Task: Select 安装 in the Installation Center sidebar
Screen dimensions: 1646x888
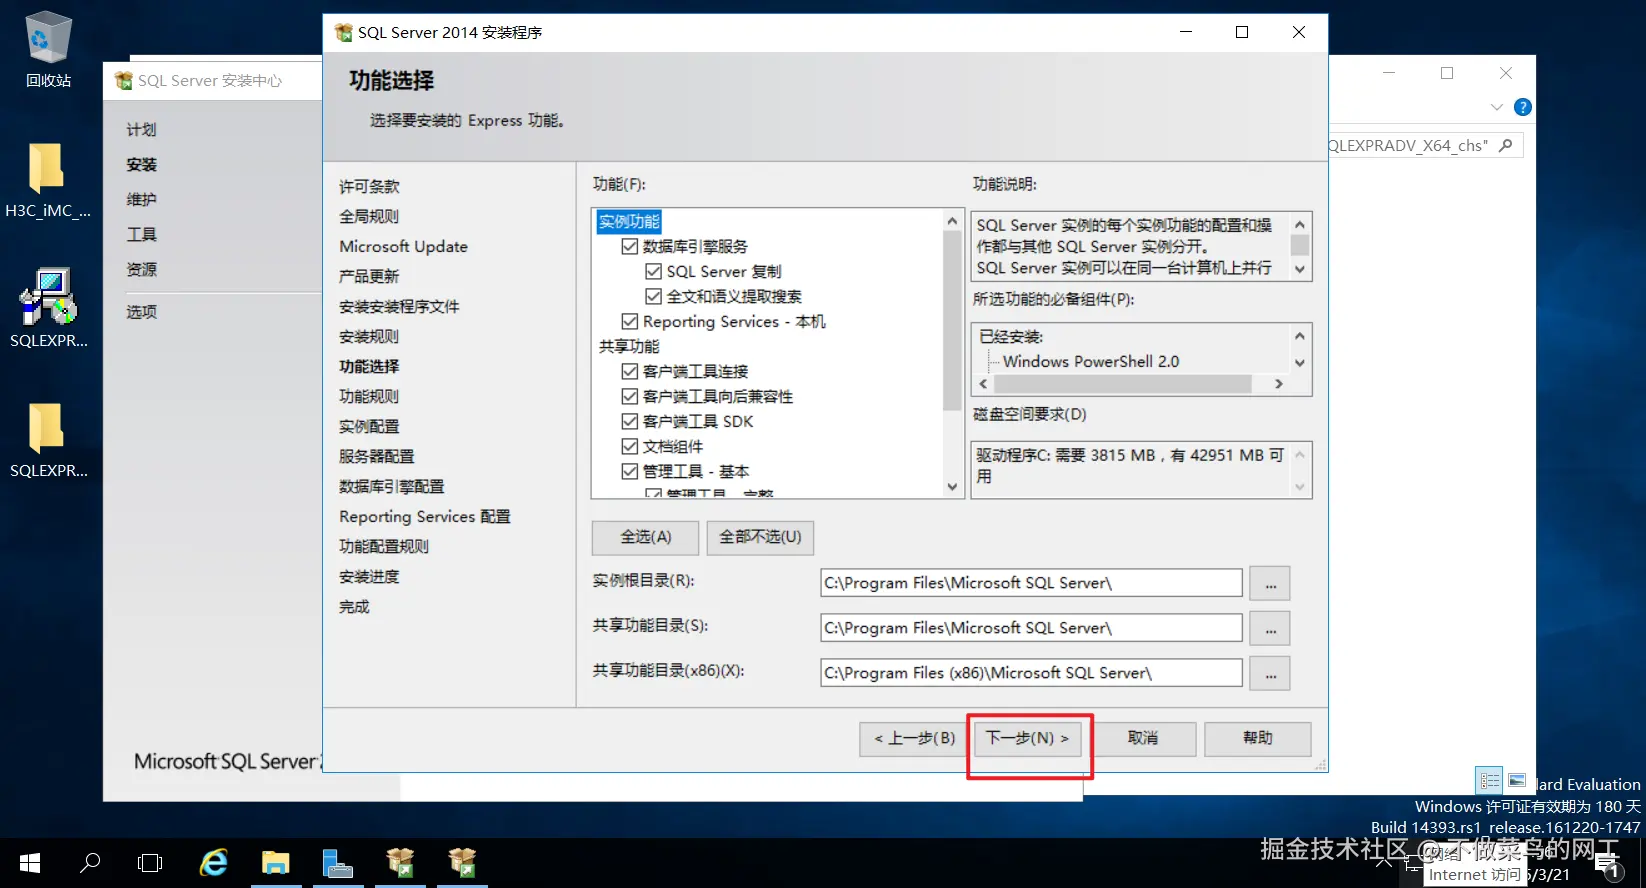Action: (141, 164)
